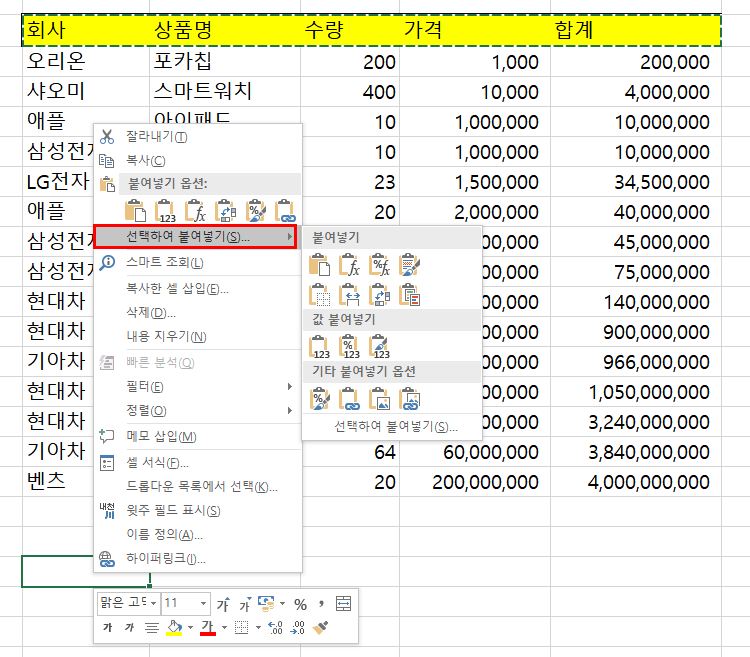This screenshot has width=750, height=657.
Task: Click merge and center in mini toolbar
Action: coord(343,604)
